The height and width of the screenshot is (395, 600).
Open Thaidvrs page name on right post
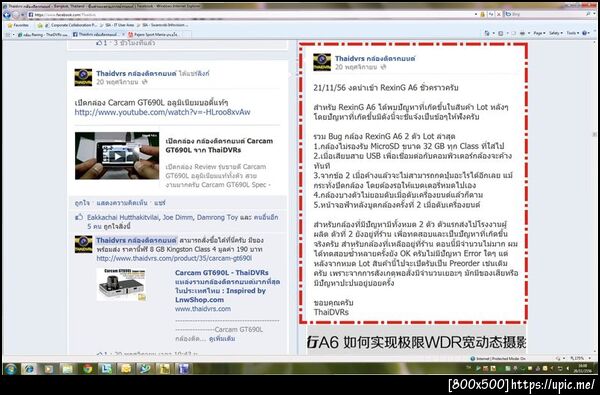pyautogui.click(x=375, y=59)
